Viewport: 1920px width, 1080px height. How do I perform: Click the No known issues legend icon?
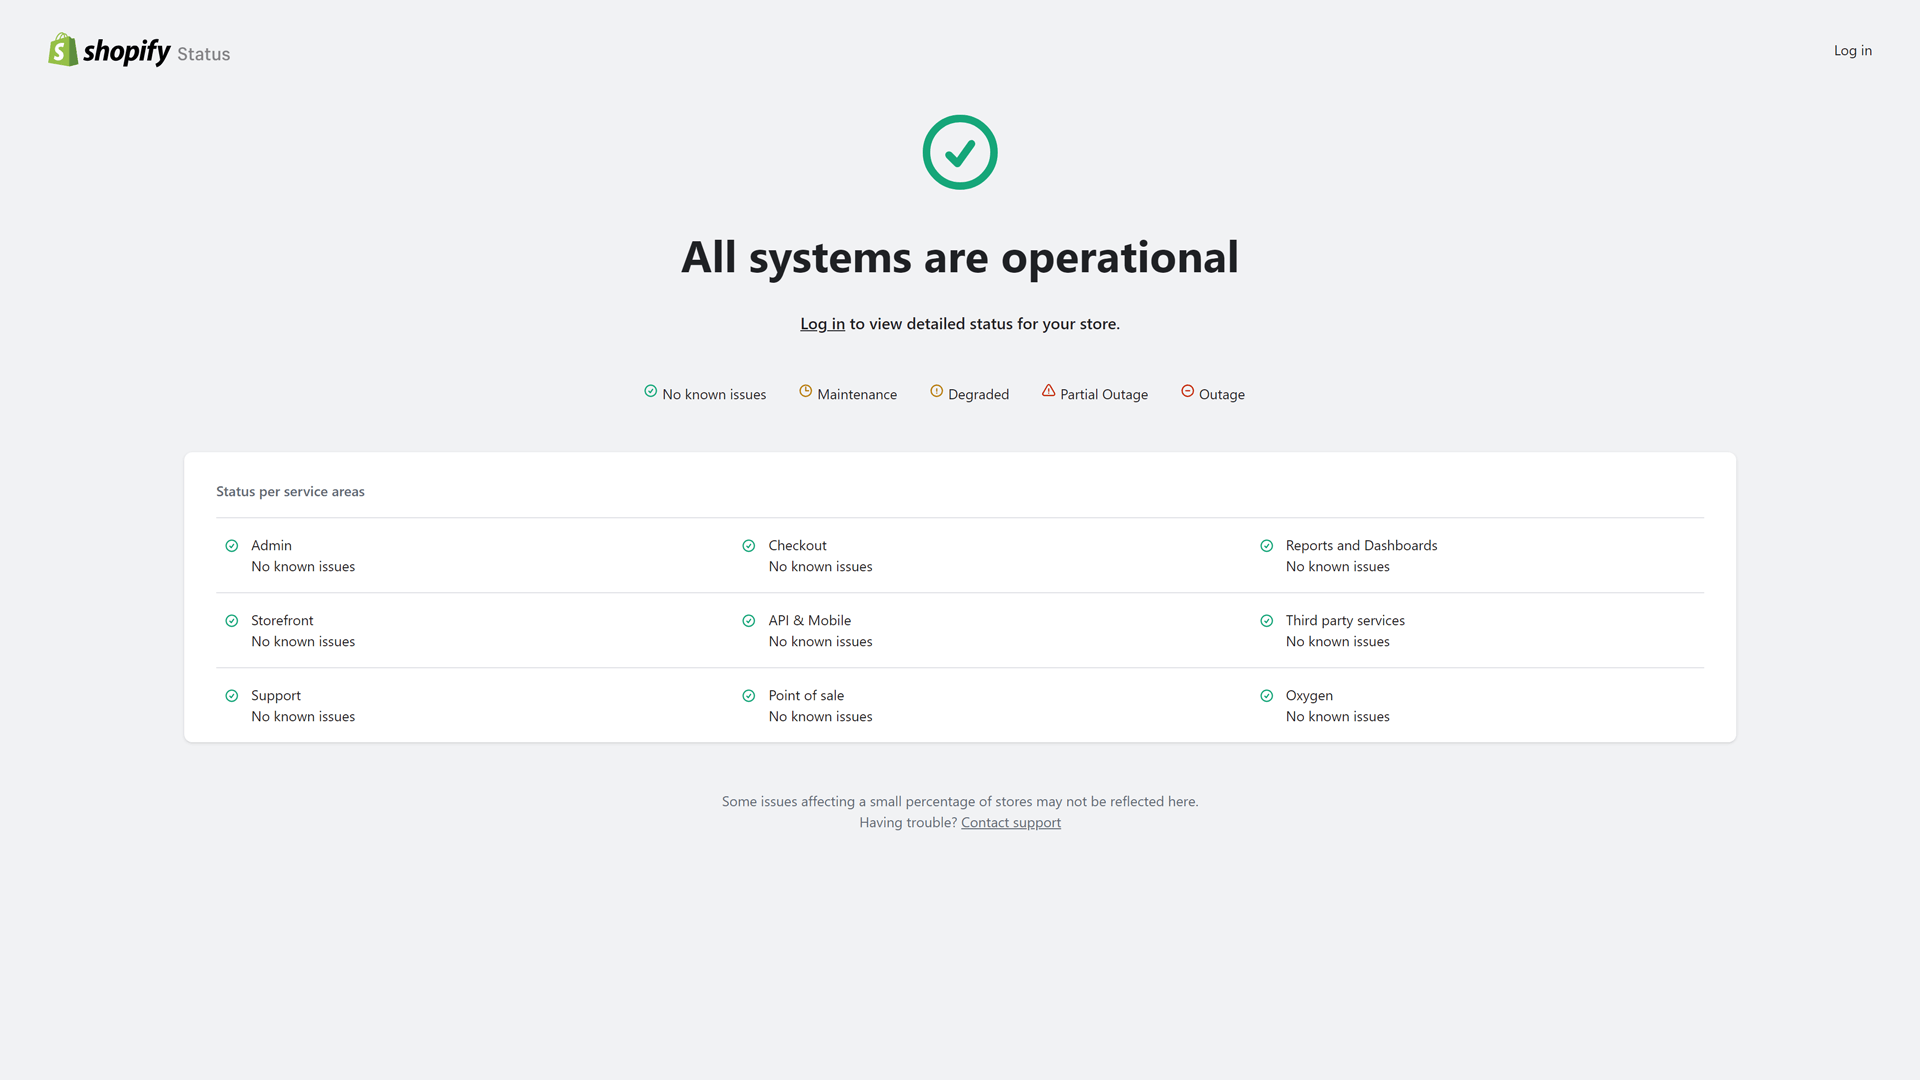(649, 392)
